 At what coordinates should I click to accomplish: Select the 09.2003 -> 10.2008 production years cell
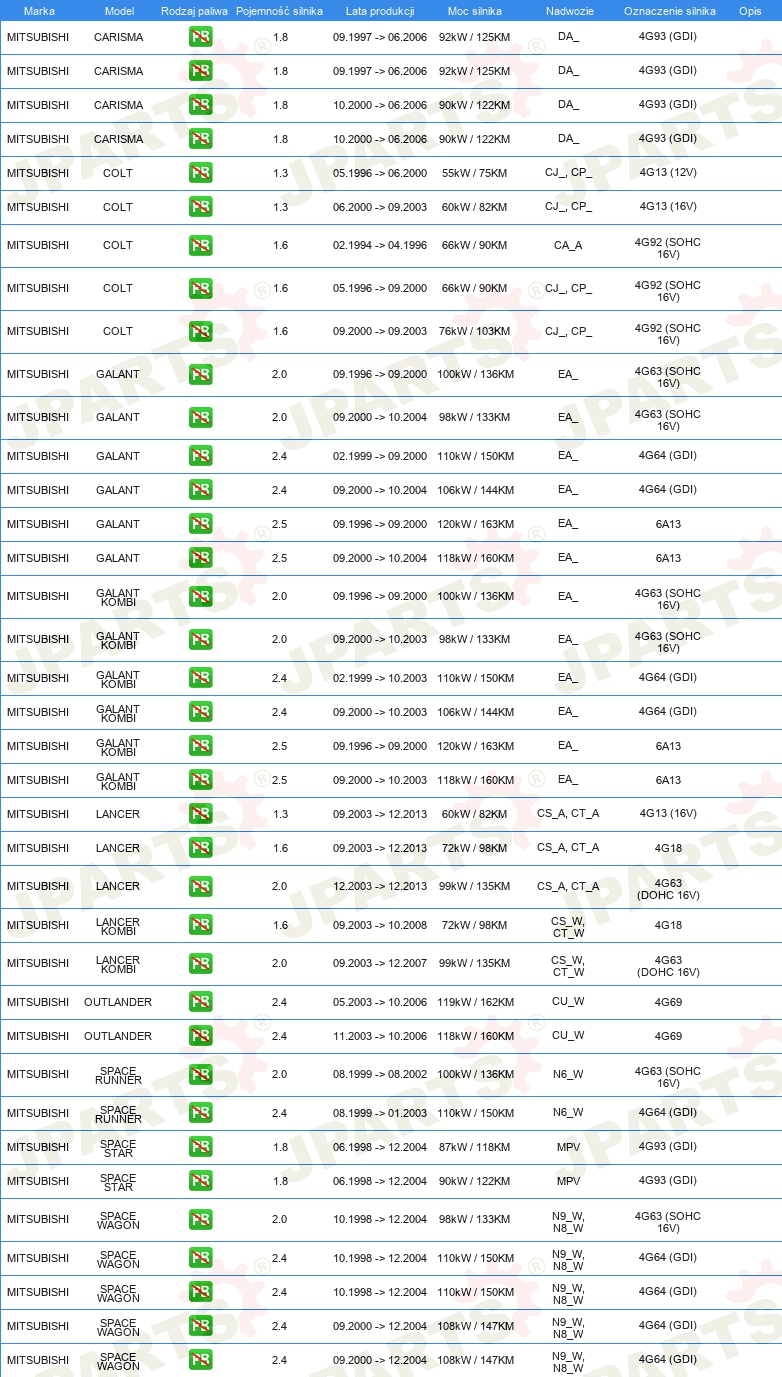pos(380,925)
